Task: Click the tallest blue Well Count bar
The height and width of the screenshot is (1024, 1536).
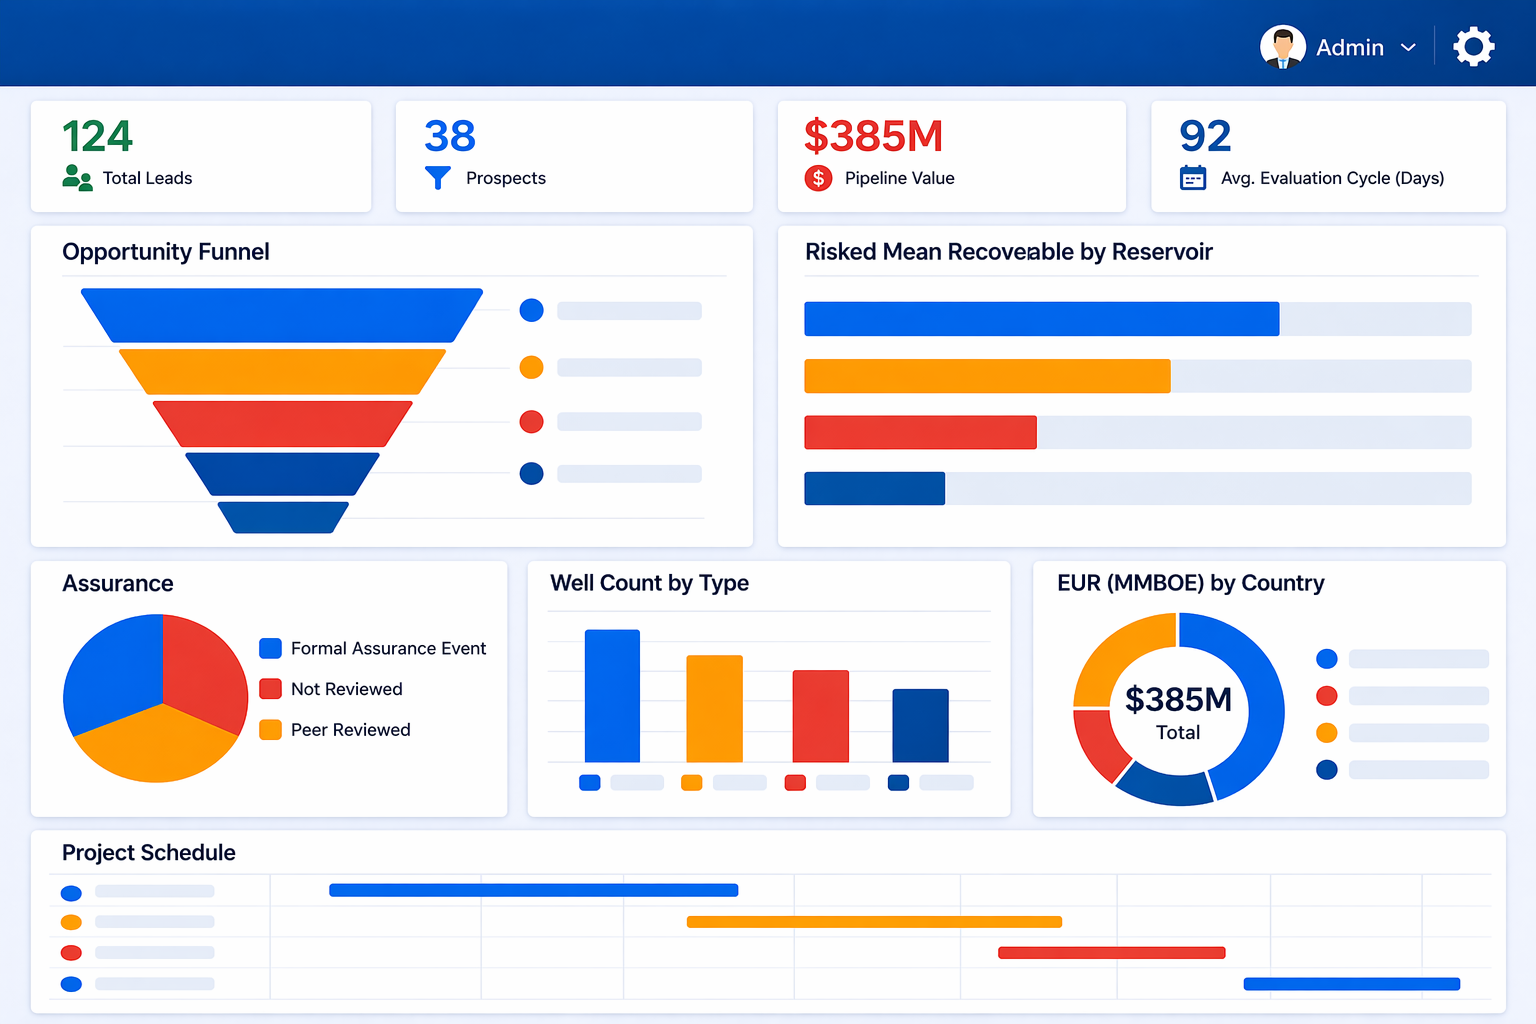Action: (612, 696)
